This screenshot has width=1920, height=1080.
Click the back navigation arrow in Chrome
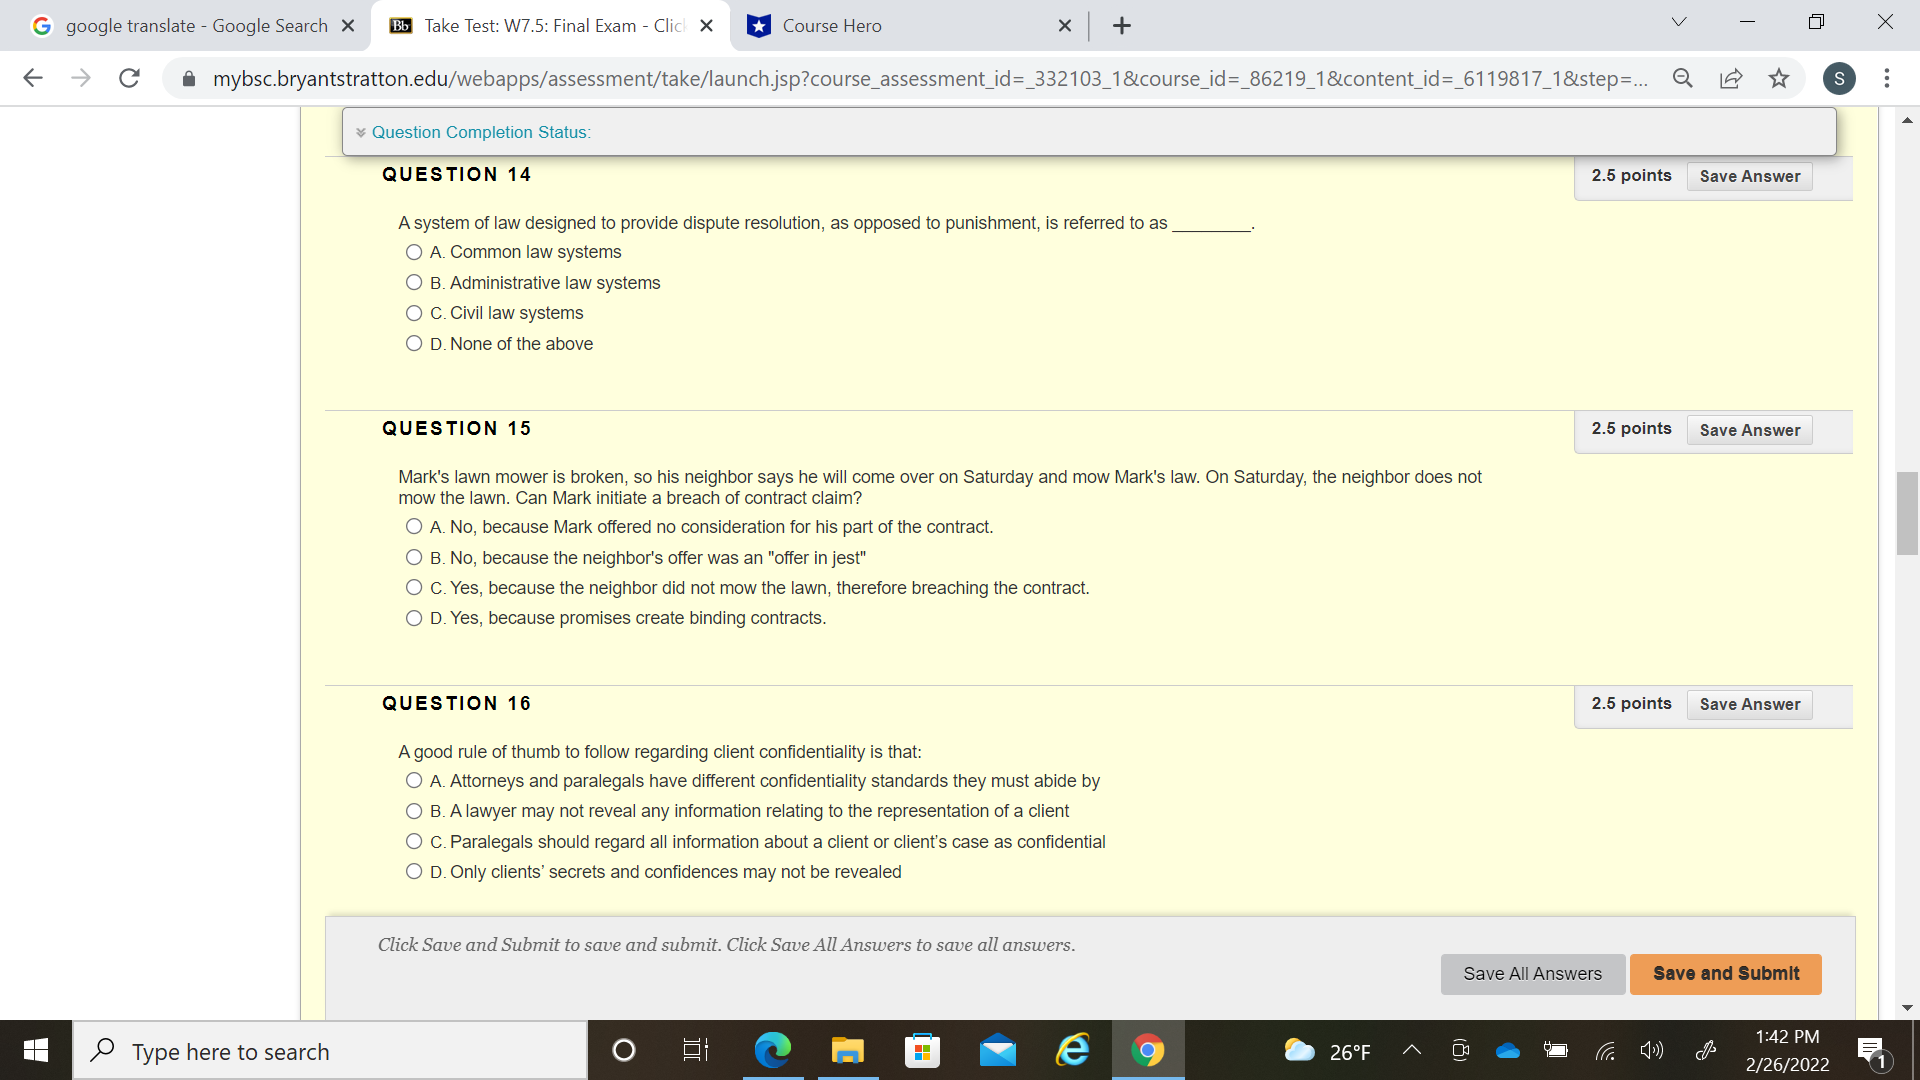[x=33, y=78]
